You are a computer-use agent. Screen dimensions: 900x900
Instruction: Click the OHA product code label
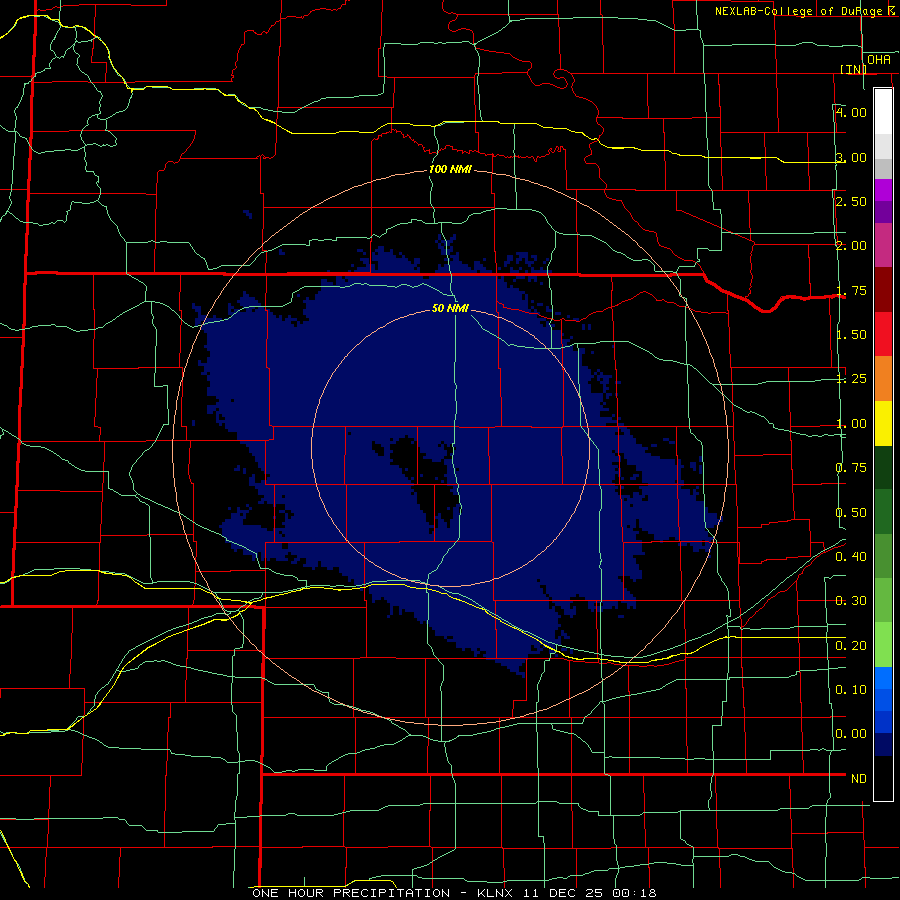coord(879,60)
